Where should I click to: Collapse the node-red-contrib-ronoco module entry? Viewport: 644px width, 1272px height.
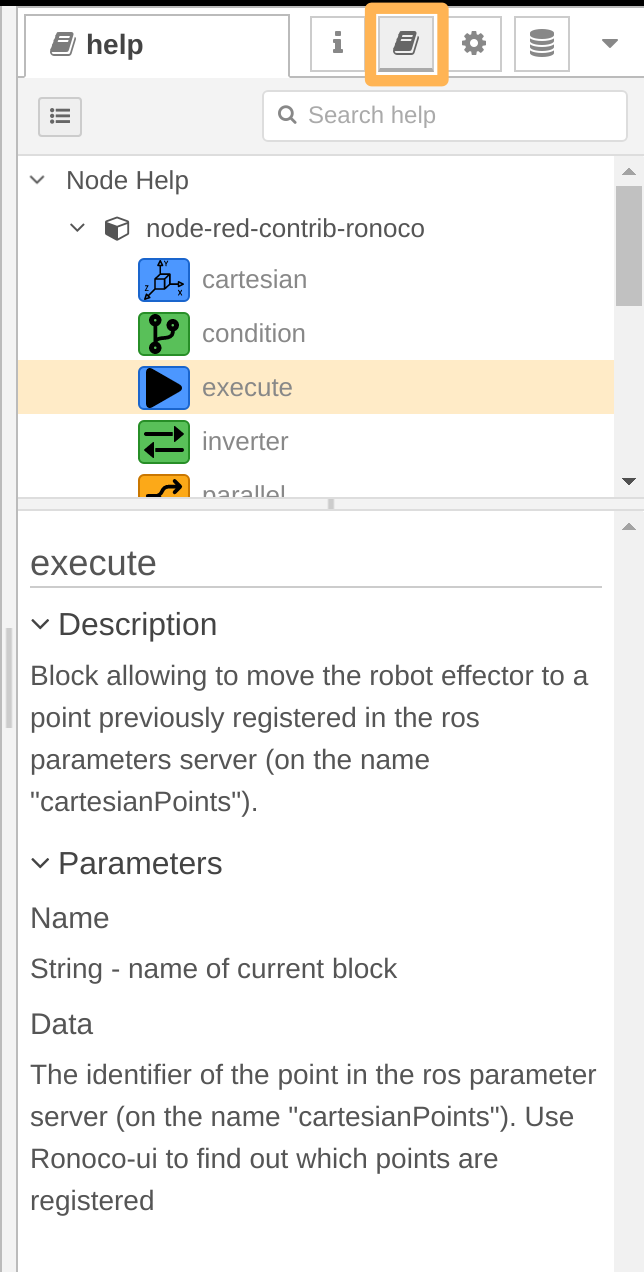pyautogui.click(x=77, y=229)
